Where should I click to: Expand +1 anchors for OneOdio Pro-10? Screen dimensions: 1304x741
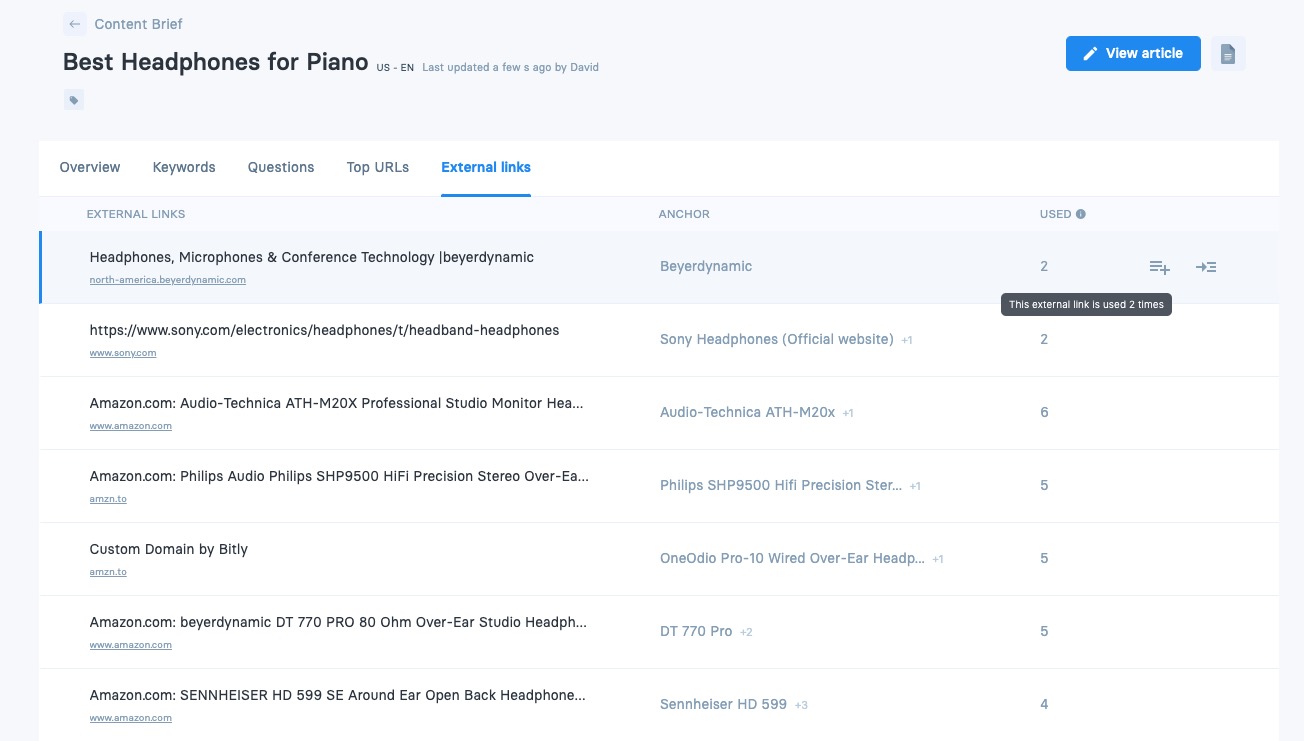coord(938,559)
